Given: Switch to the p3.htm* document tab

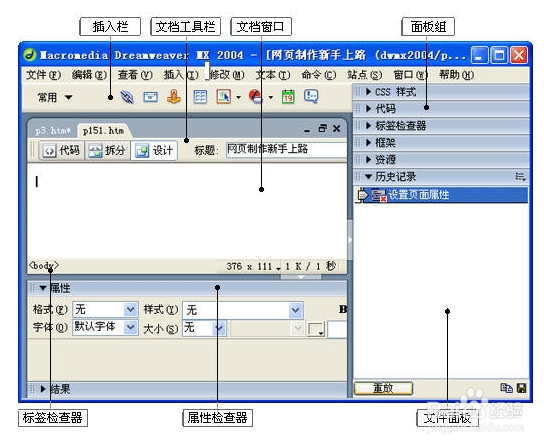Looking at the screenshot, I should (53, 131).
